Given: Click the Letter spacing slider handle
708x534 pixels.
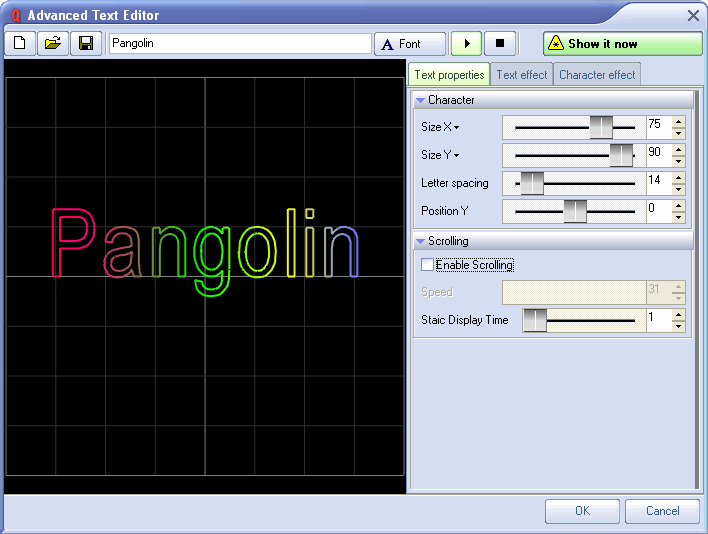Looking at the screenshot, I should pos(532,183).
